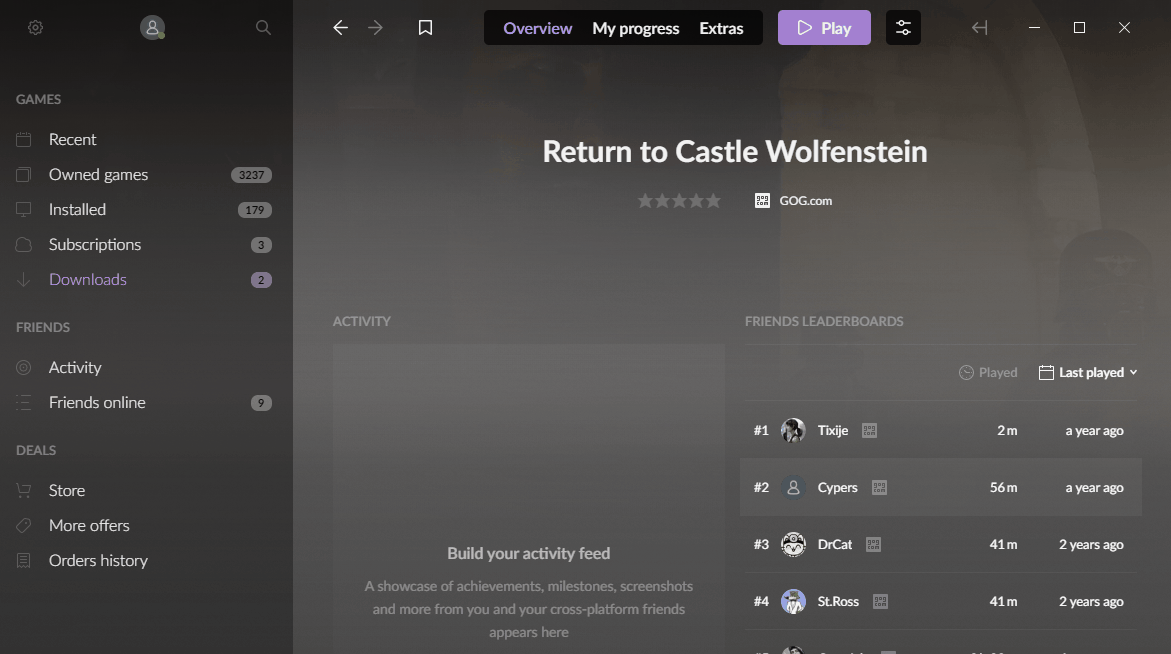Click the Orders history receipt icon
1171x654 pixels.
point(24,561)
